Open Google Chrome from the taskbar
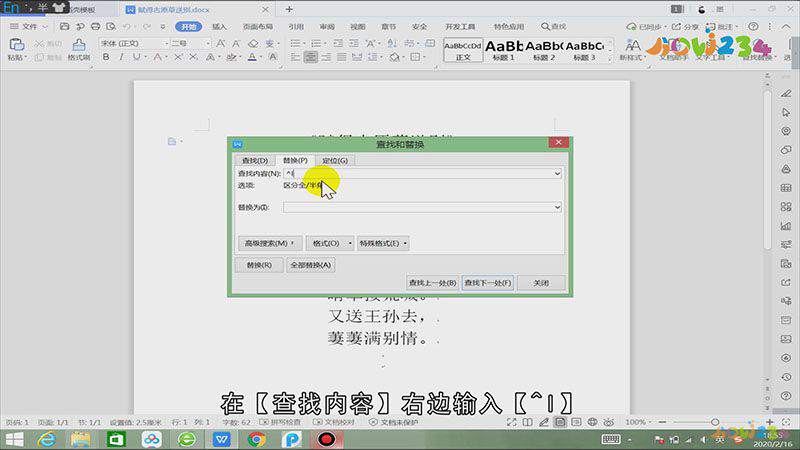Screen dimensions: 800x450 pos(257,439)
